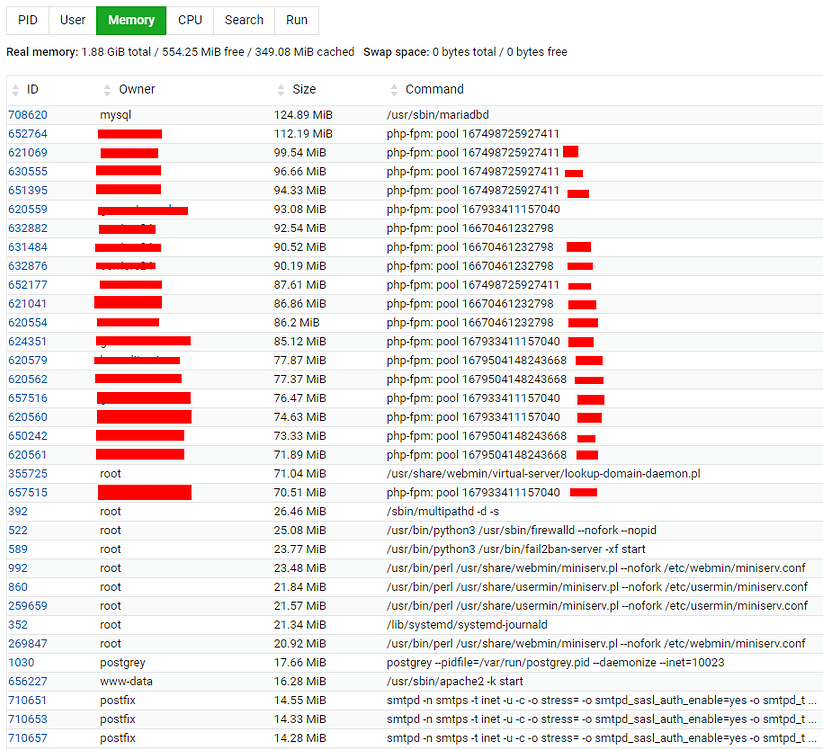Open the Search tab
Viewport: 823px width, 750px height.
coord(244,20)
